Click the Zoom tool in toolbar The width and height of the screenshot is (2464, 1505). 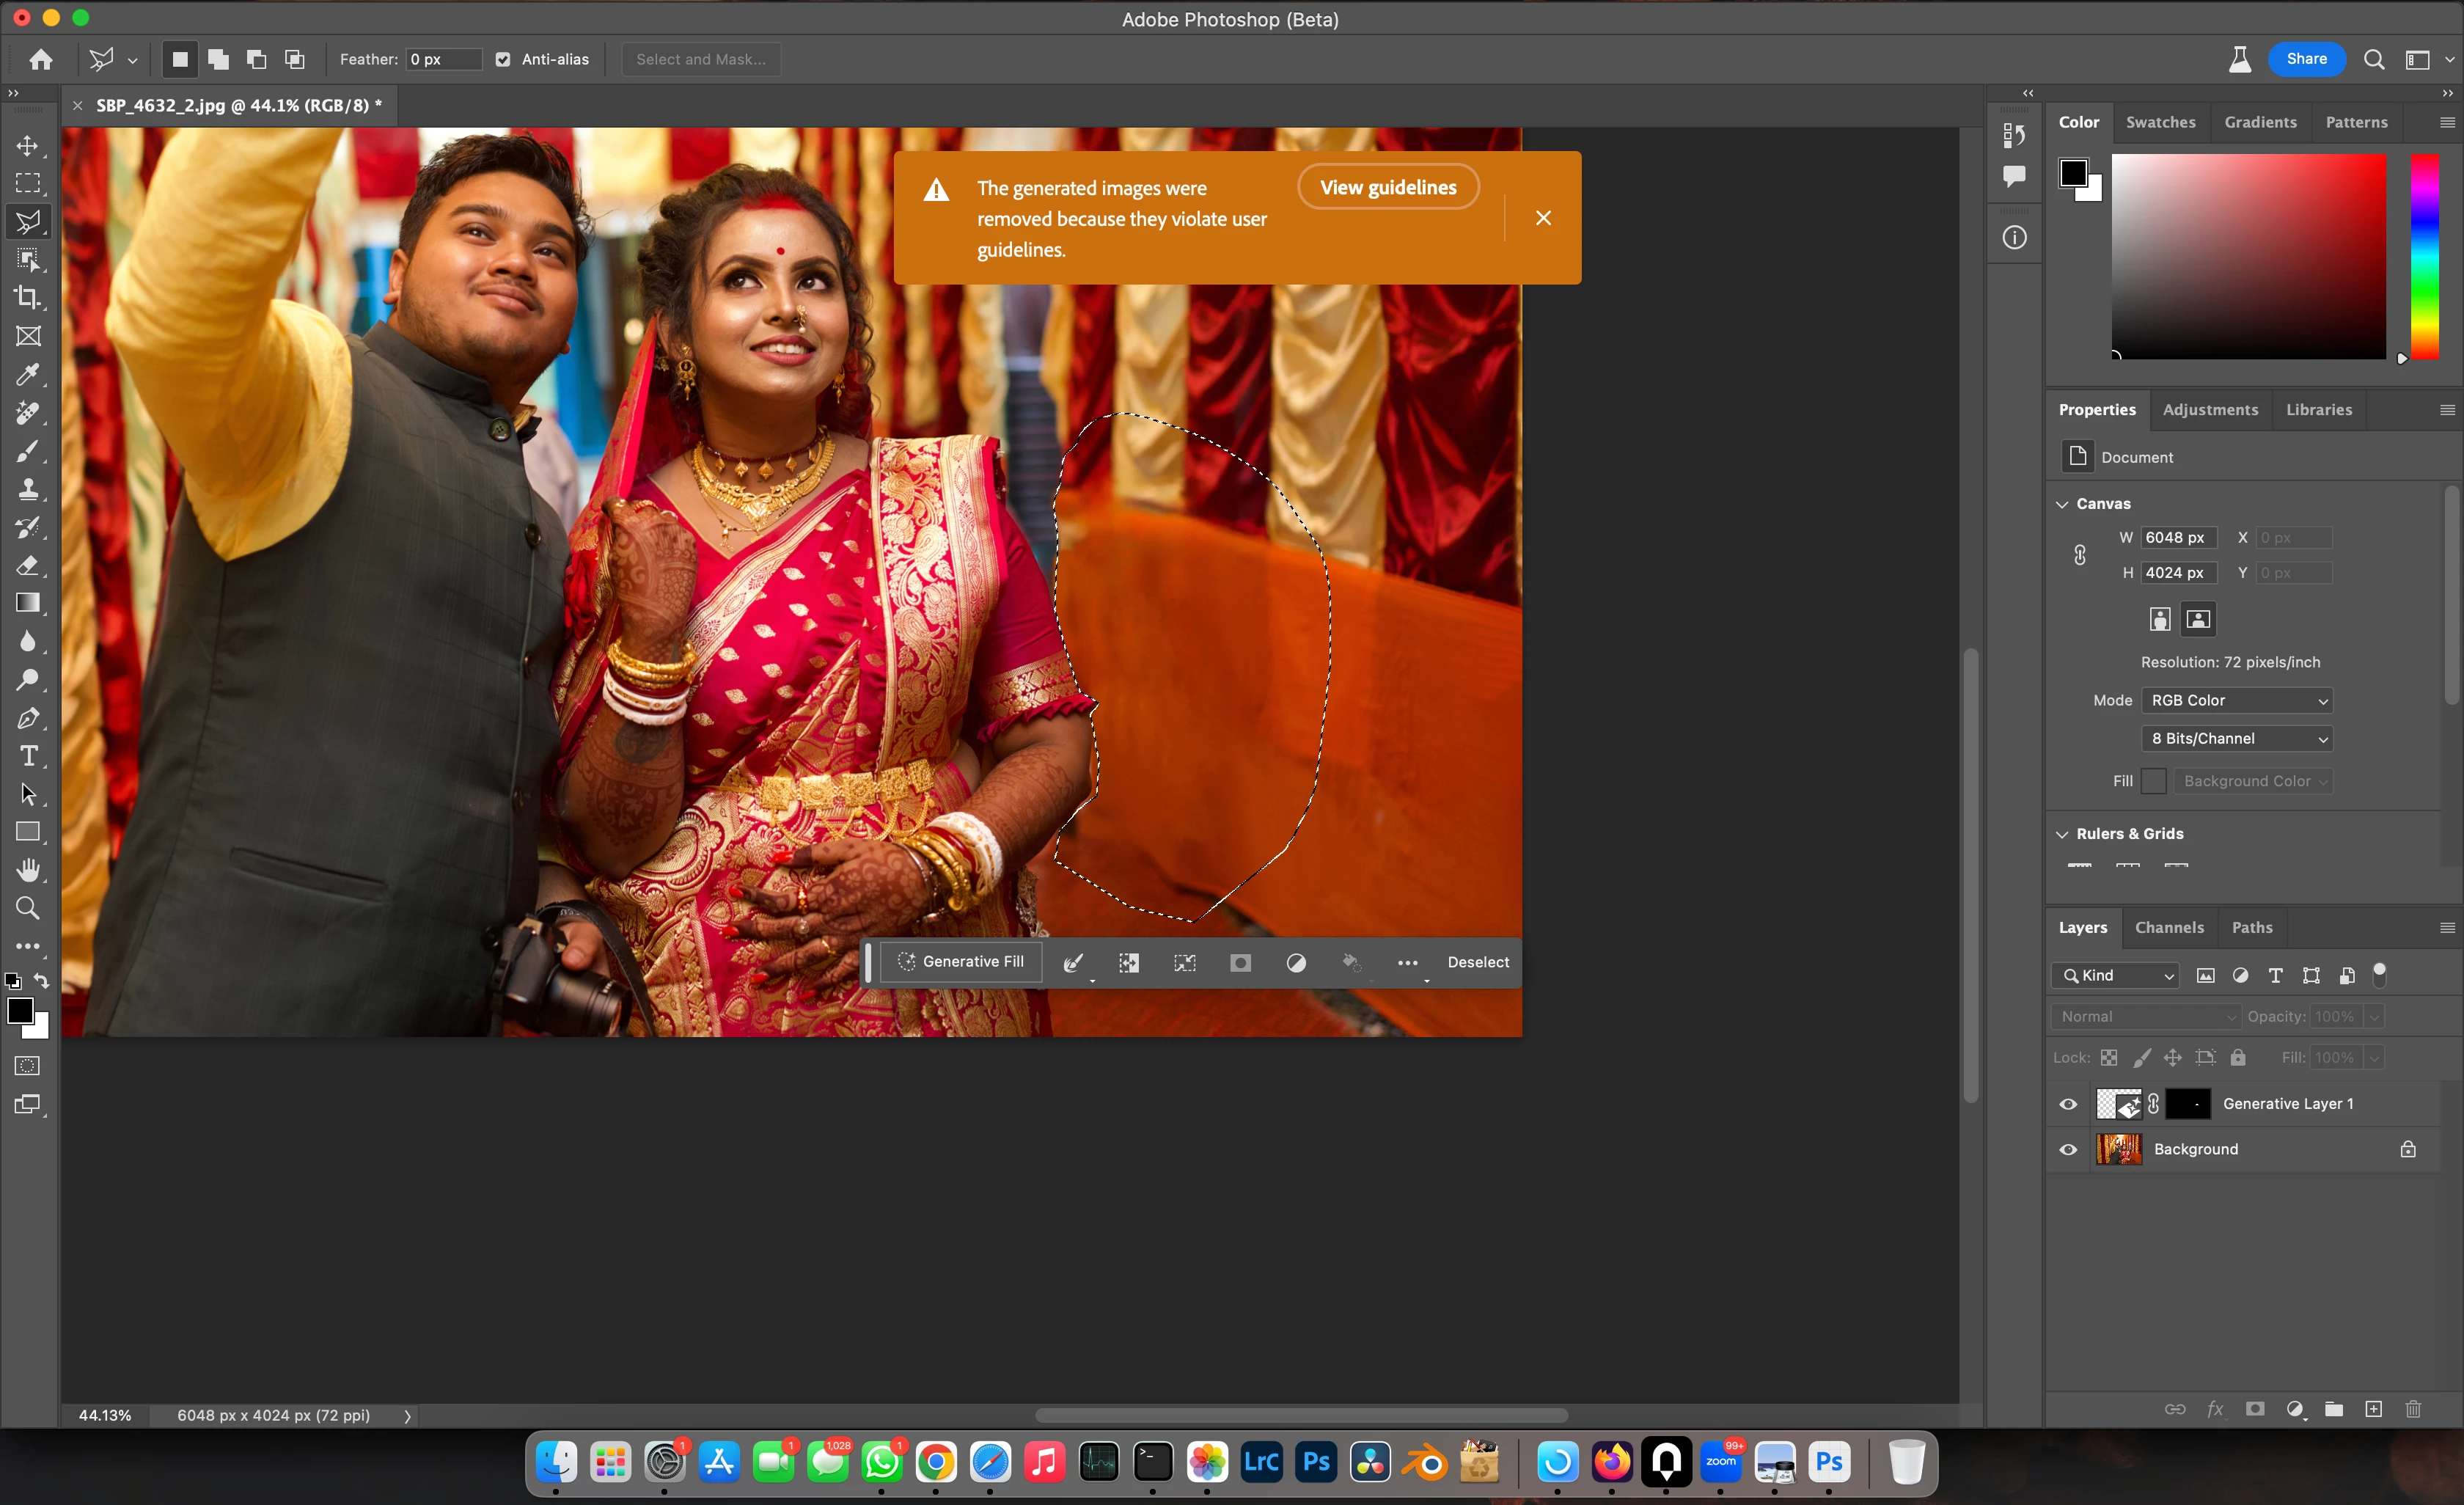pyautogui.click(x=28, y=908)
